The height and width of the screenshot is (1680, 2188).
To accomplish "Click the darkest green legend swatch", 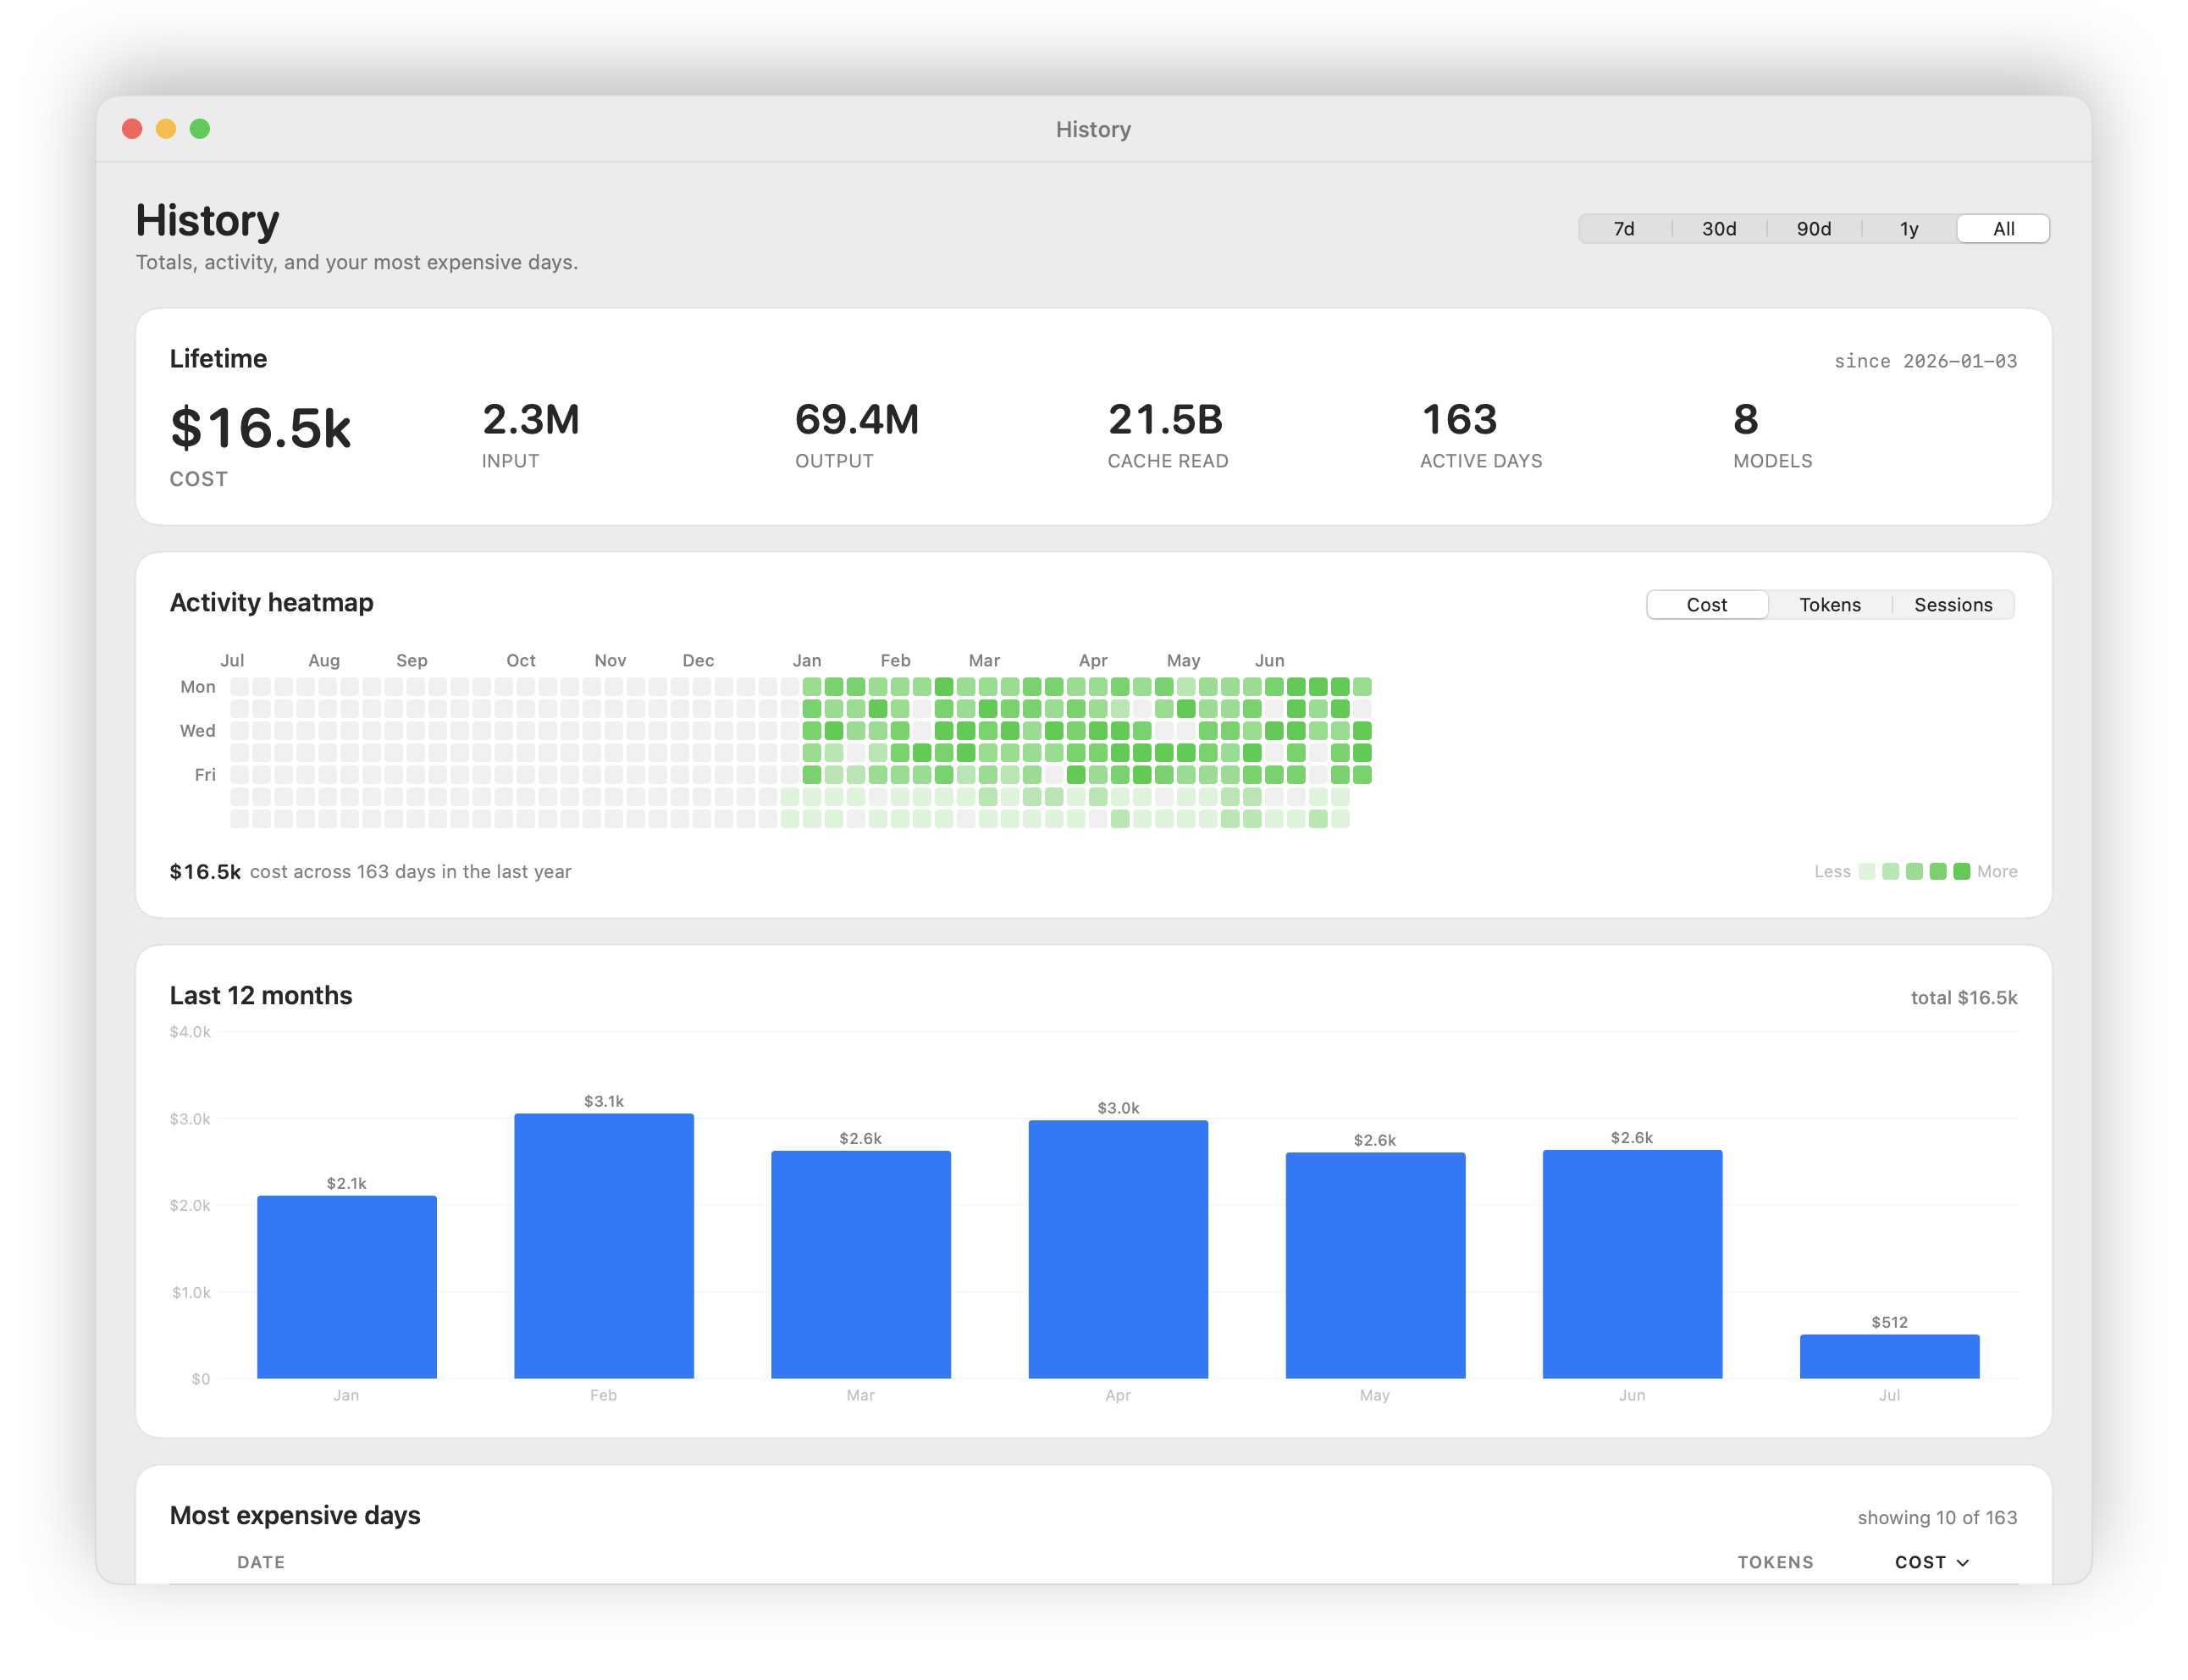I will (x=1962, y=871).
